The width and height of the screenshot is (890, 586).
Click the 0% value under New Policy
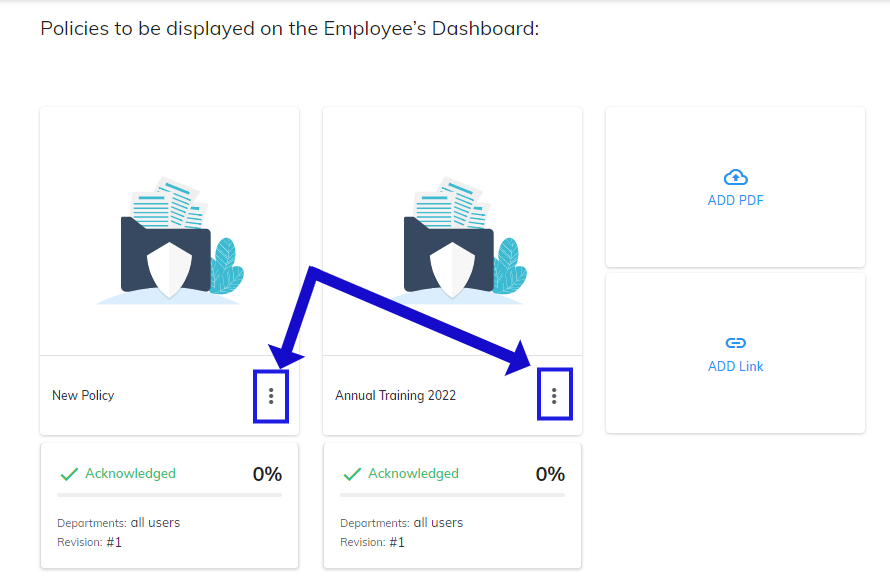267,474
